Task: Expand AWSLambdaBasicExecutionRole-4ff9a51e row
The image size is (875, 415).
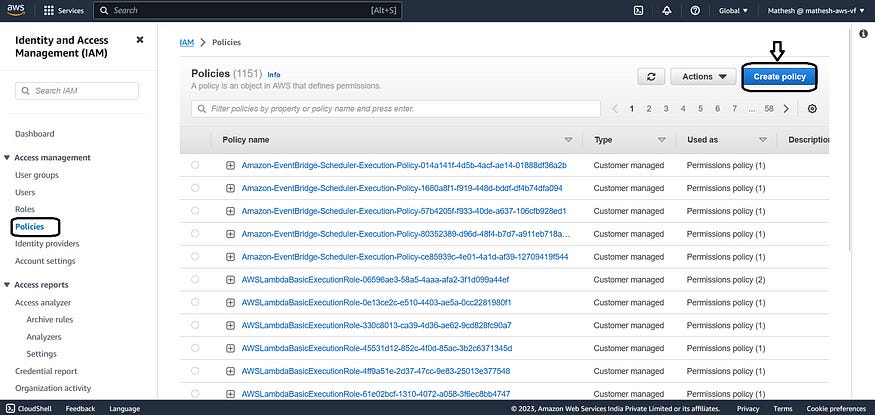Action: pos(230,371)
